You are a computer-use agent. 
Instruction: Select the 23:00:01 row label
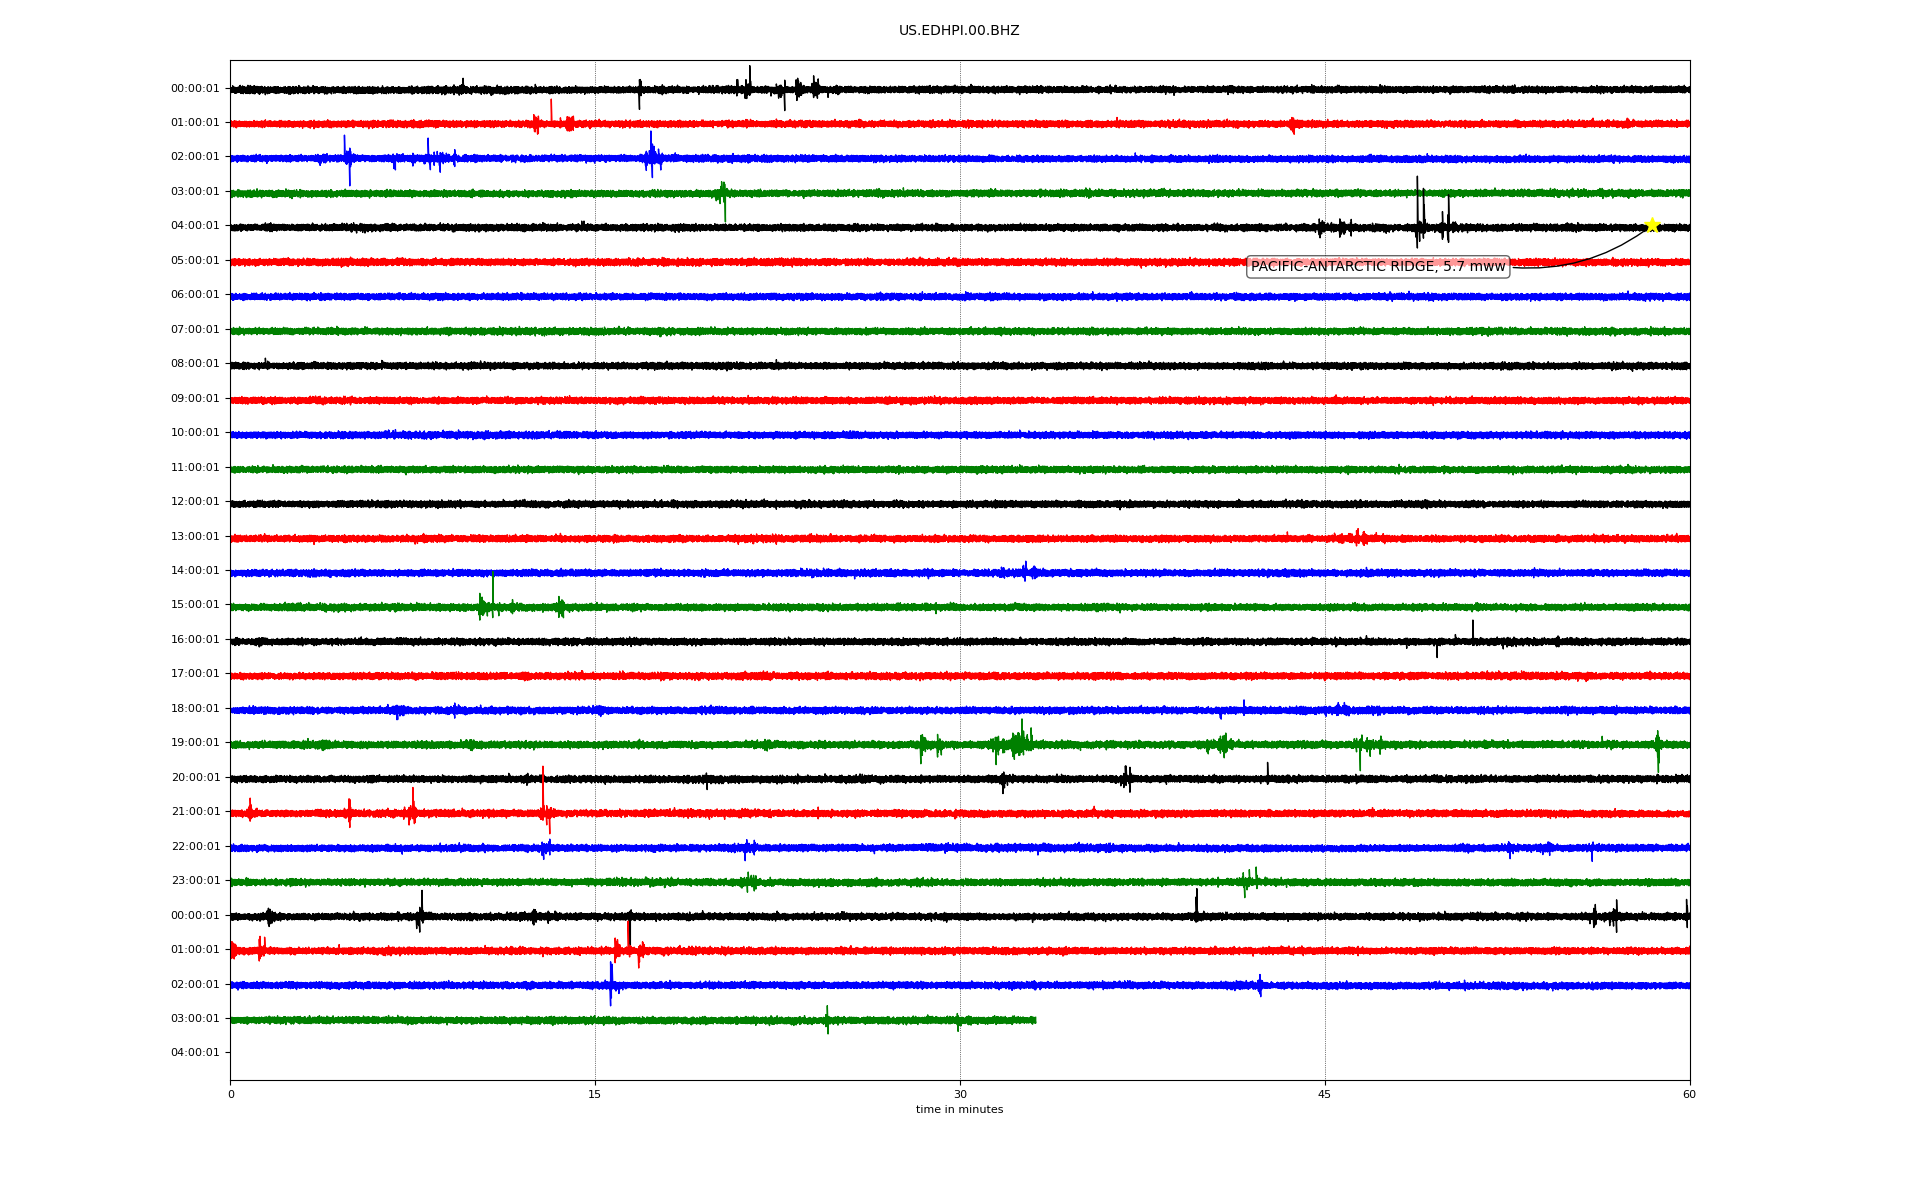point(195,881)
